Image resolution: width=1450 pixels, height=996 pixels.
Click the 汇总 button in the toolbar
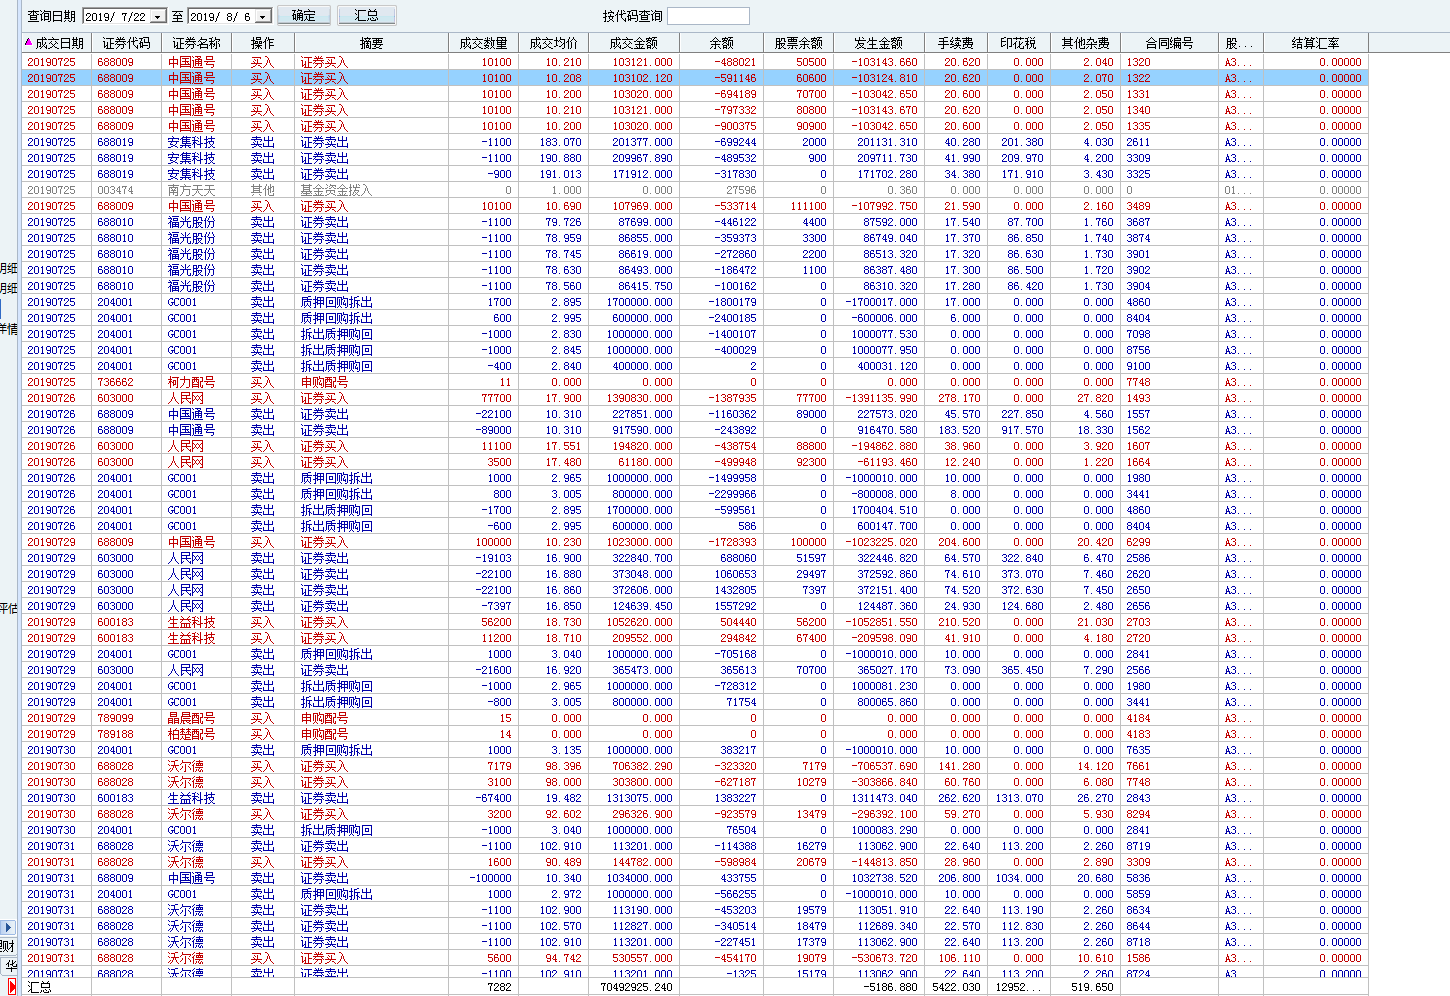(x=367, y=16)
